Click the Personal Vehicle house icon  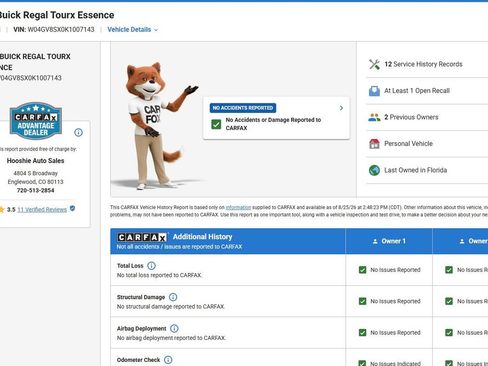point(374,144)
